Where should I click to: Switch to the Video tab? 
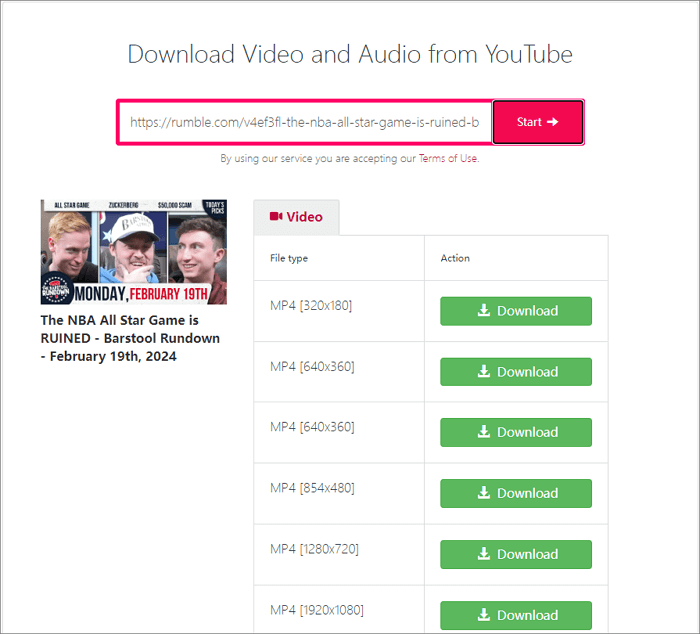coord(296,217)
